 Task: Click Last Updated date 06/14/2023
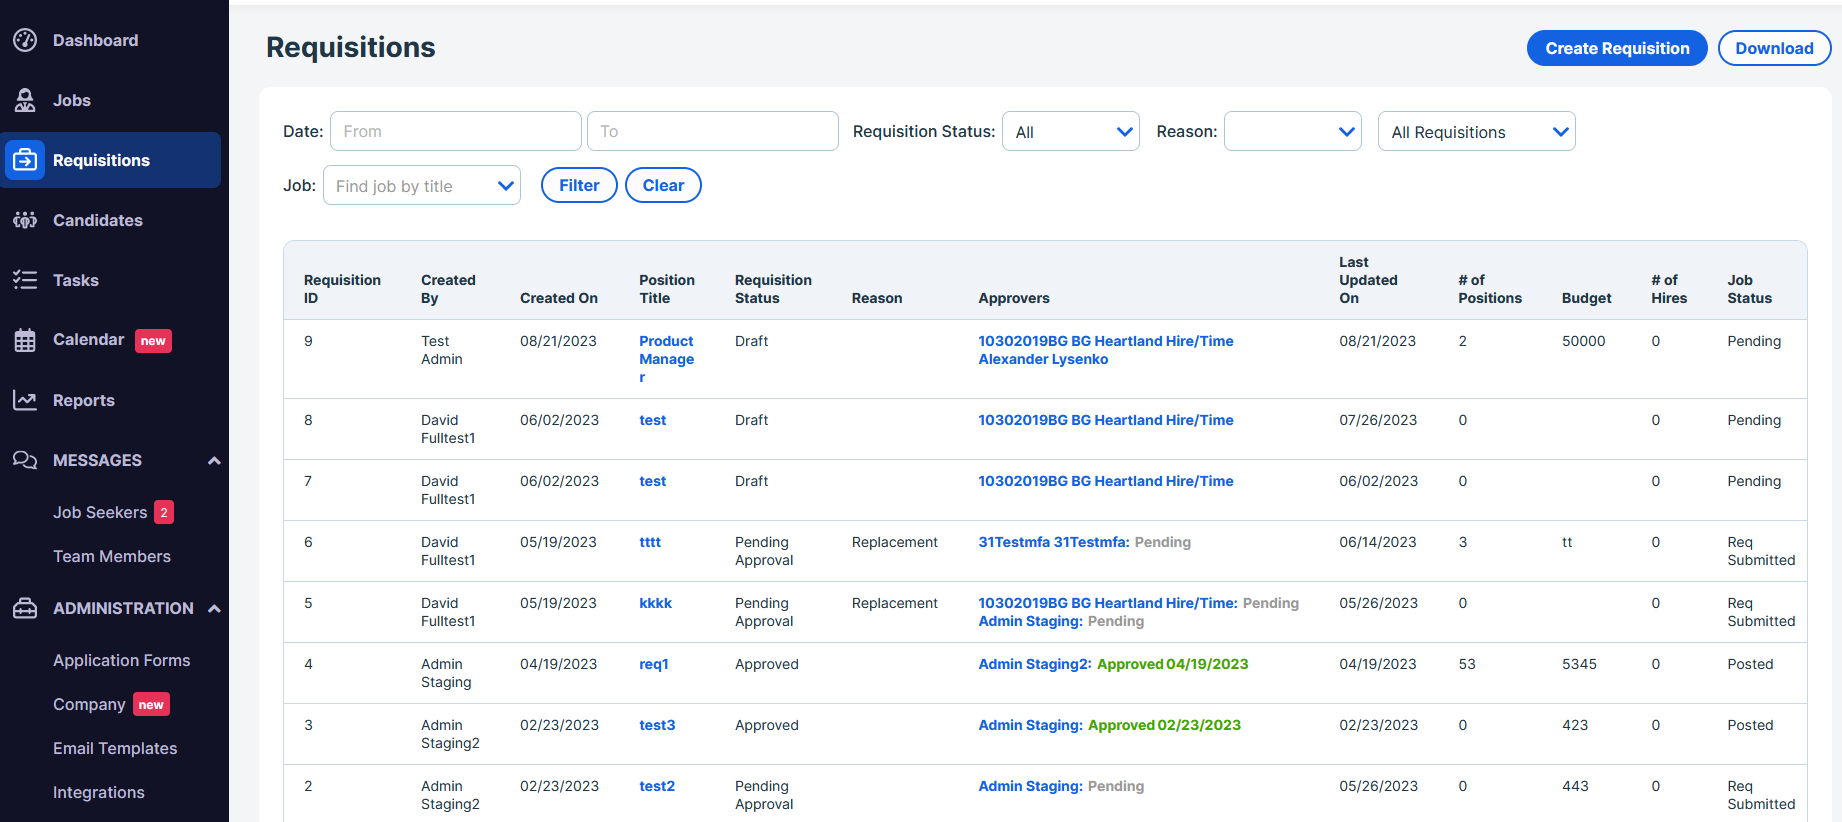tap(1377, 542)
